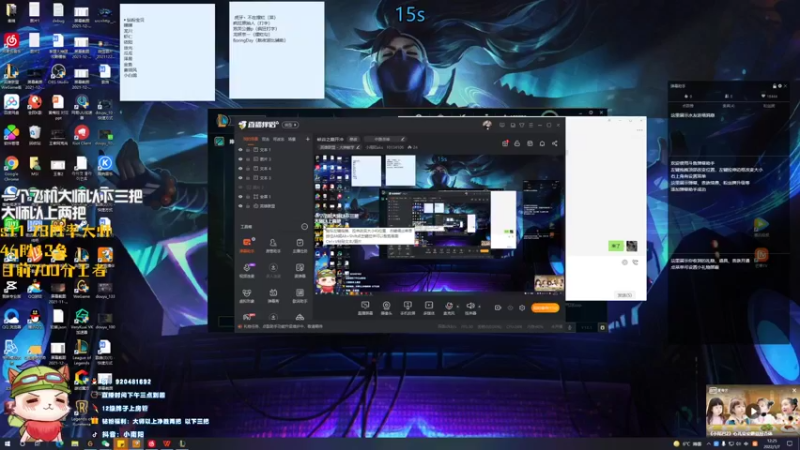The width and height of the screenshot is (800, 450).
Task: Select the first orange scene tab
Action: click(250, 139)
